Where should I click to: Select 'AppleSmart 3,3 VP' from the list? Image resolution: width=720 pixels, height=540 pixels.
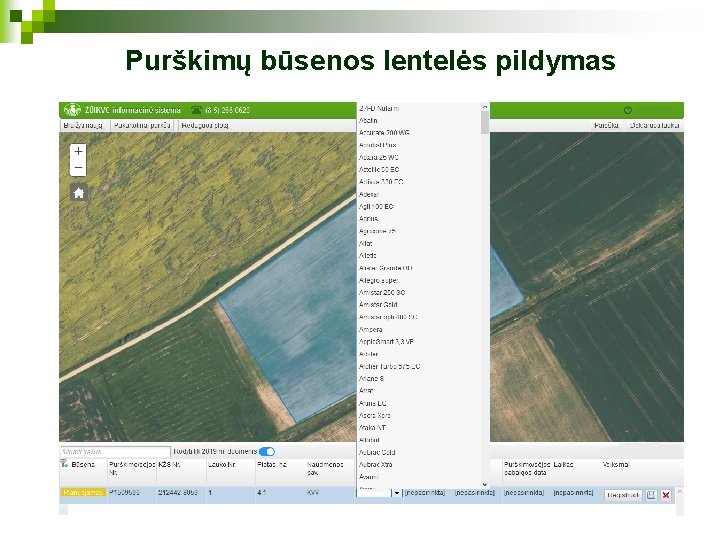(386, 342)
